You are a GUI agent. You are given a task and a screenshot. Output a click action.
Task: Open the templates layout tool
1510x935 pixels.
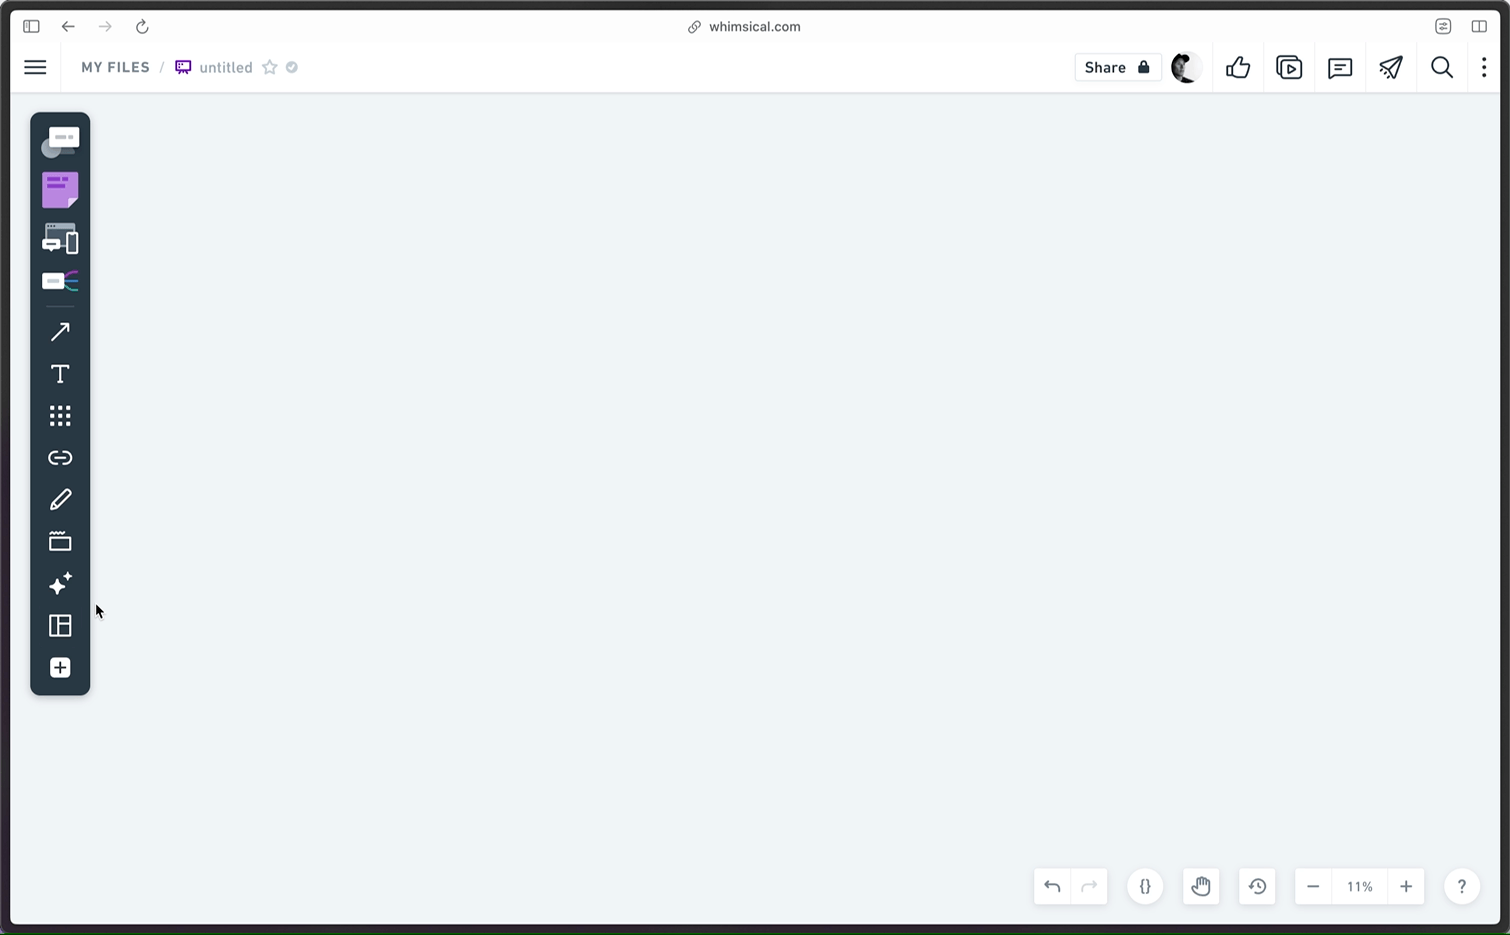pos(60,625)
